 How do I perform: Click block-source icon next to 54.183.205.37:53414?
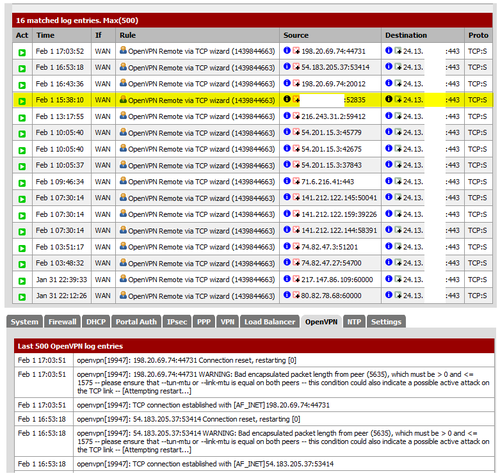[296, 67]
